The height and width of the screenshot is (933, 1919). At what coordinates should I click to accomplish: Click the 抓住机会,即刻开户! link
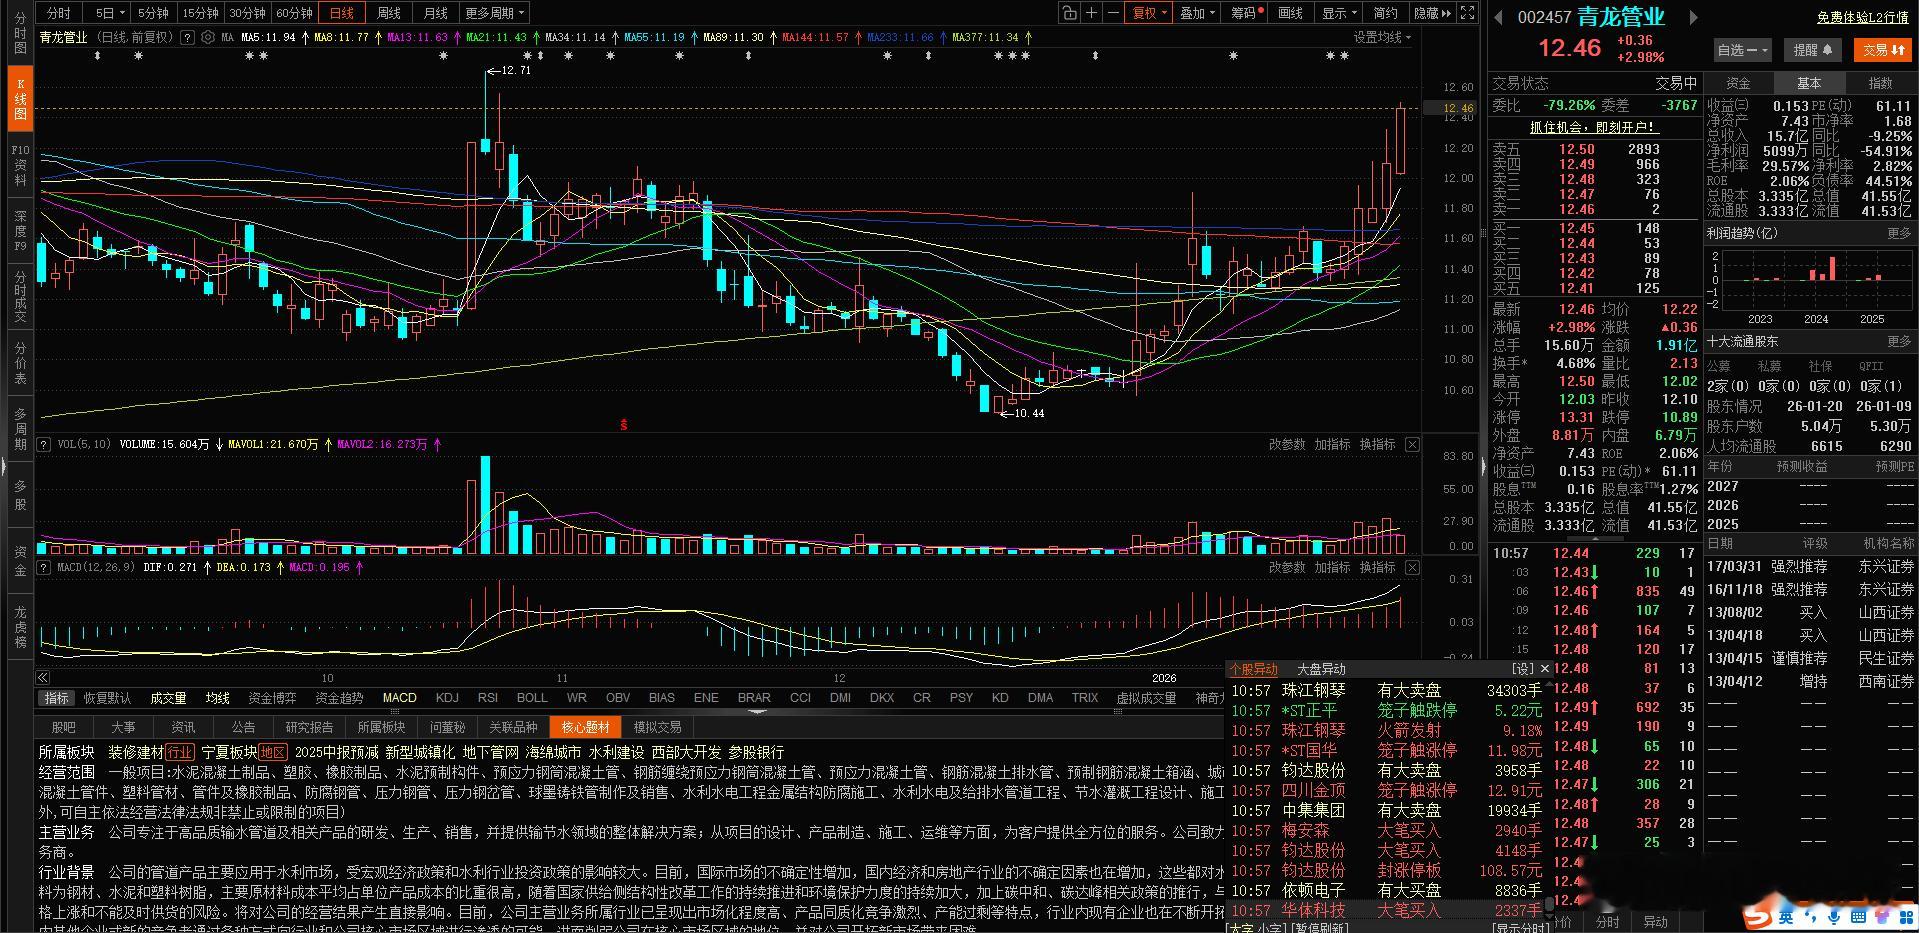[x=1594, y=127]
